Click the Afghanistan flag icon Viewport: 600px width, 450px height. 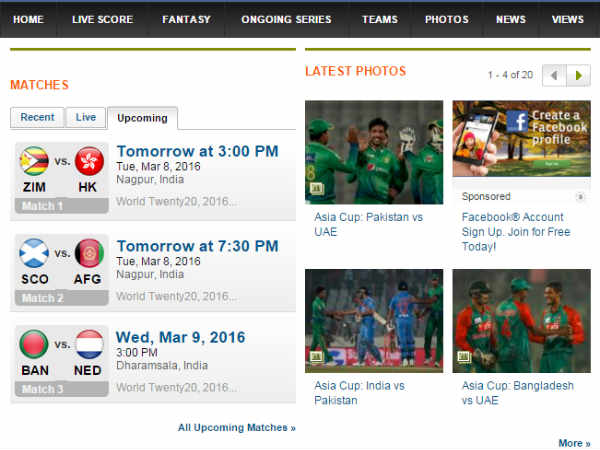tap(90, 253)
